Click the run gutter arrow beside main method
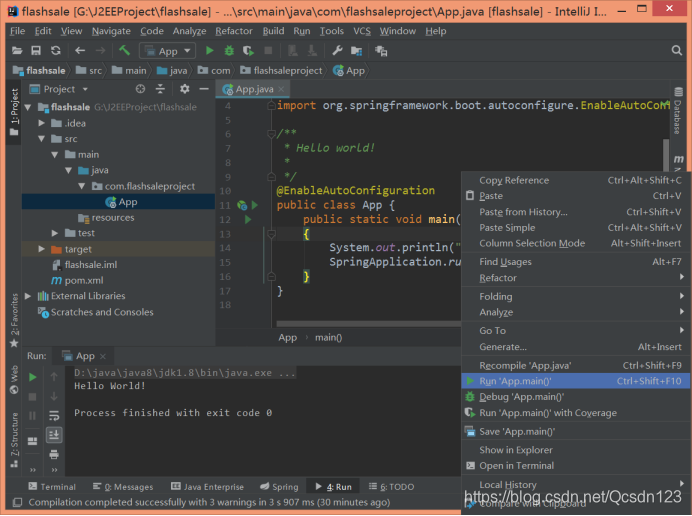Screen dimensions: 692x516 (248, 219)
